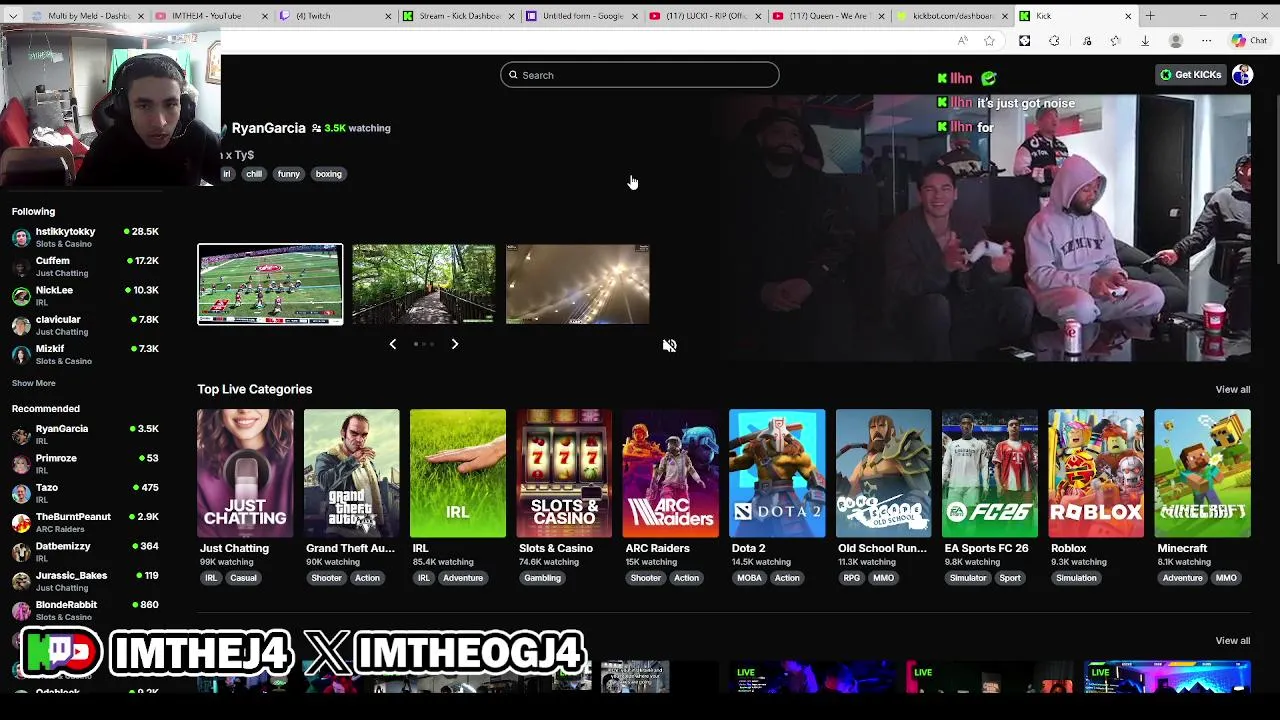Unmute the featured stream audio icon

coord(669,345)
